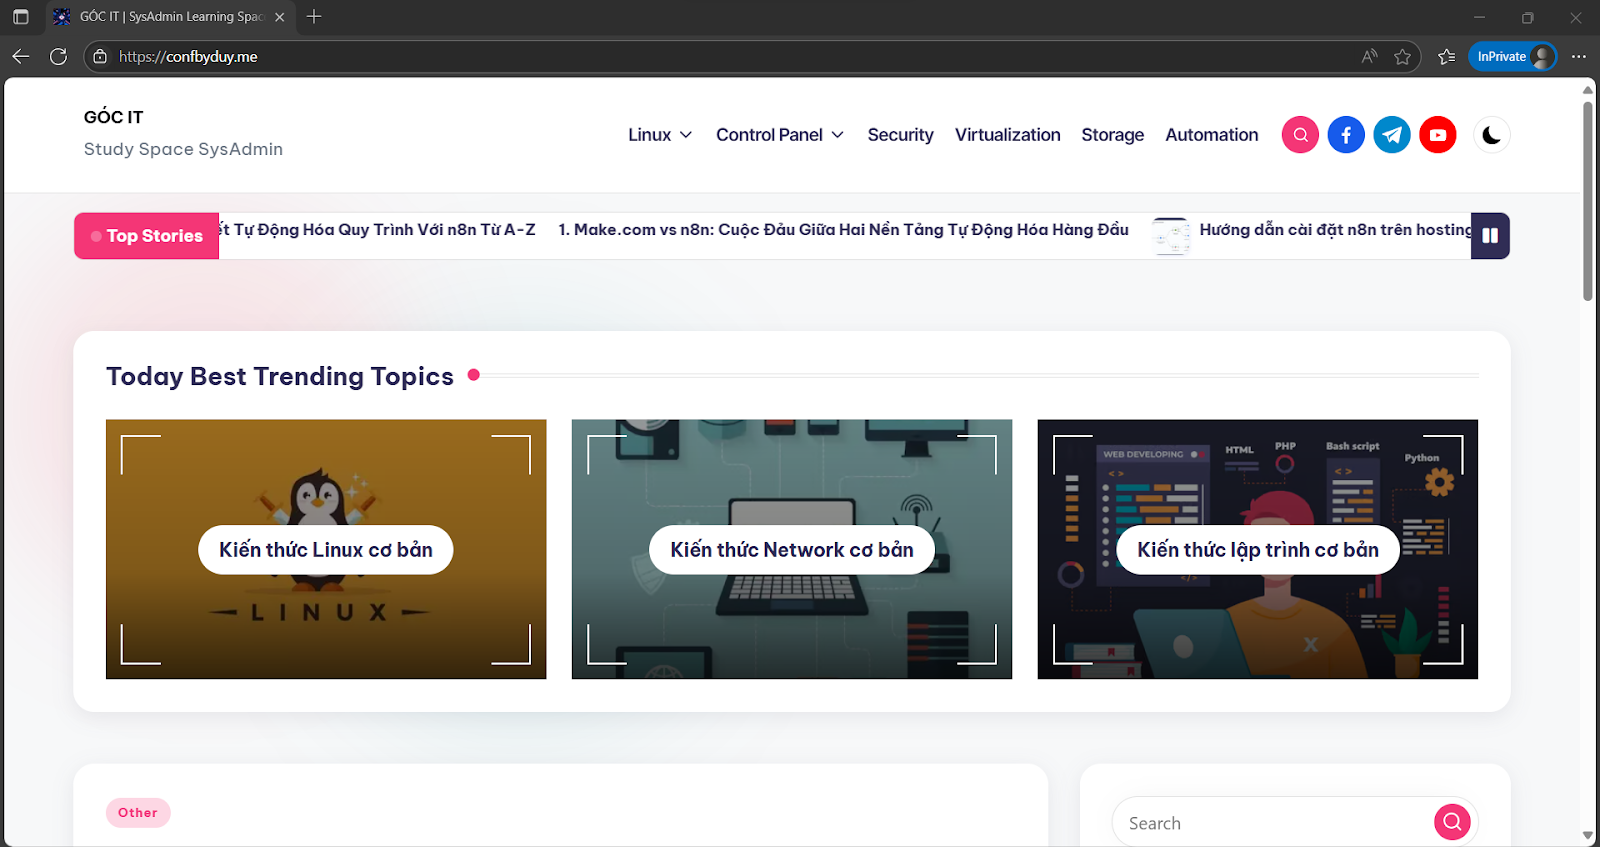
Task: Click the Top Stories label
Action: point(146,236)
